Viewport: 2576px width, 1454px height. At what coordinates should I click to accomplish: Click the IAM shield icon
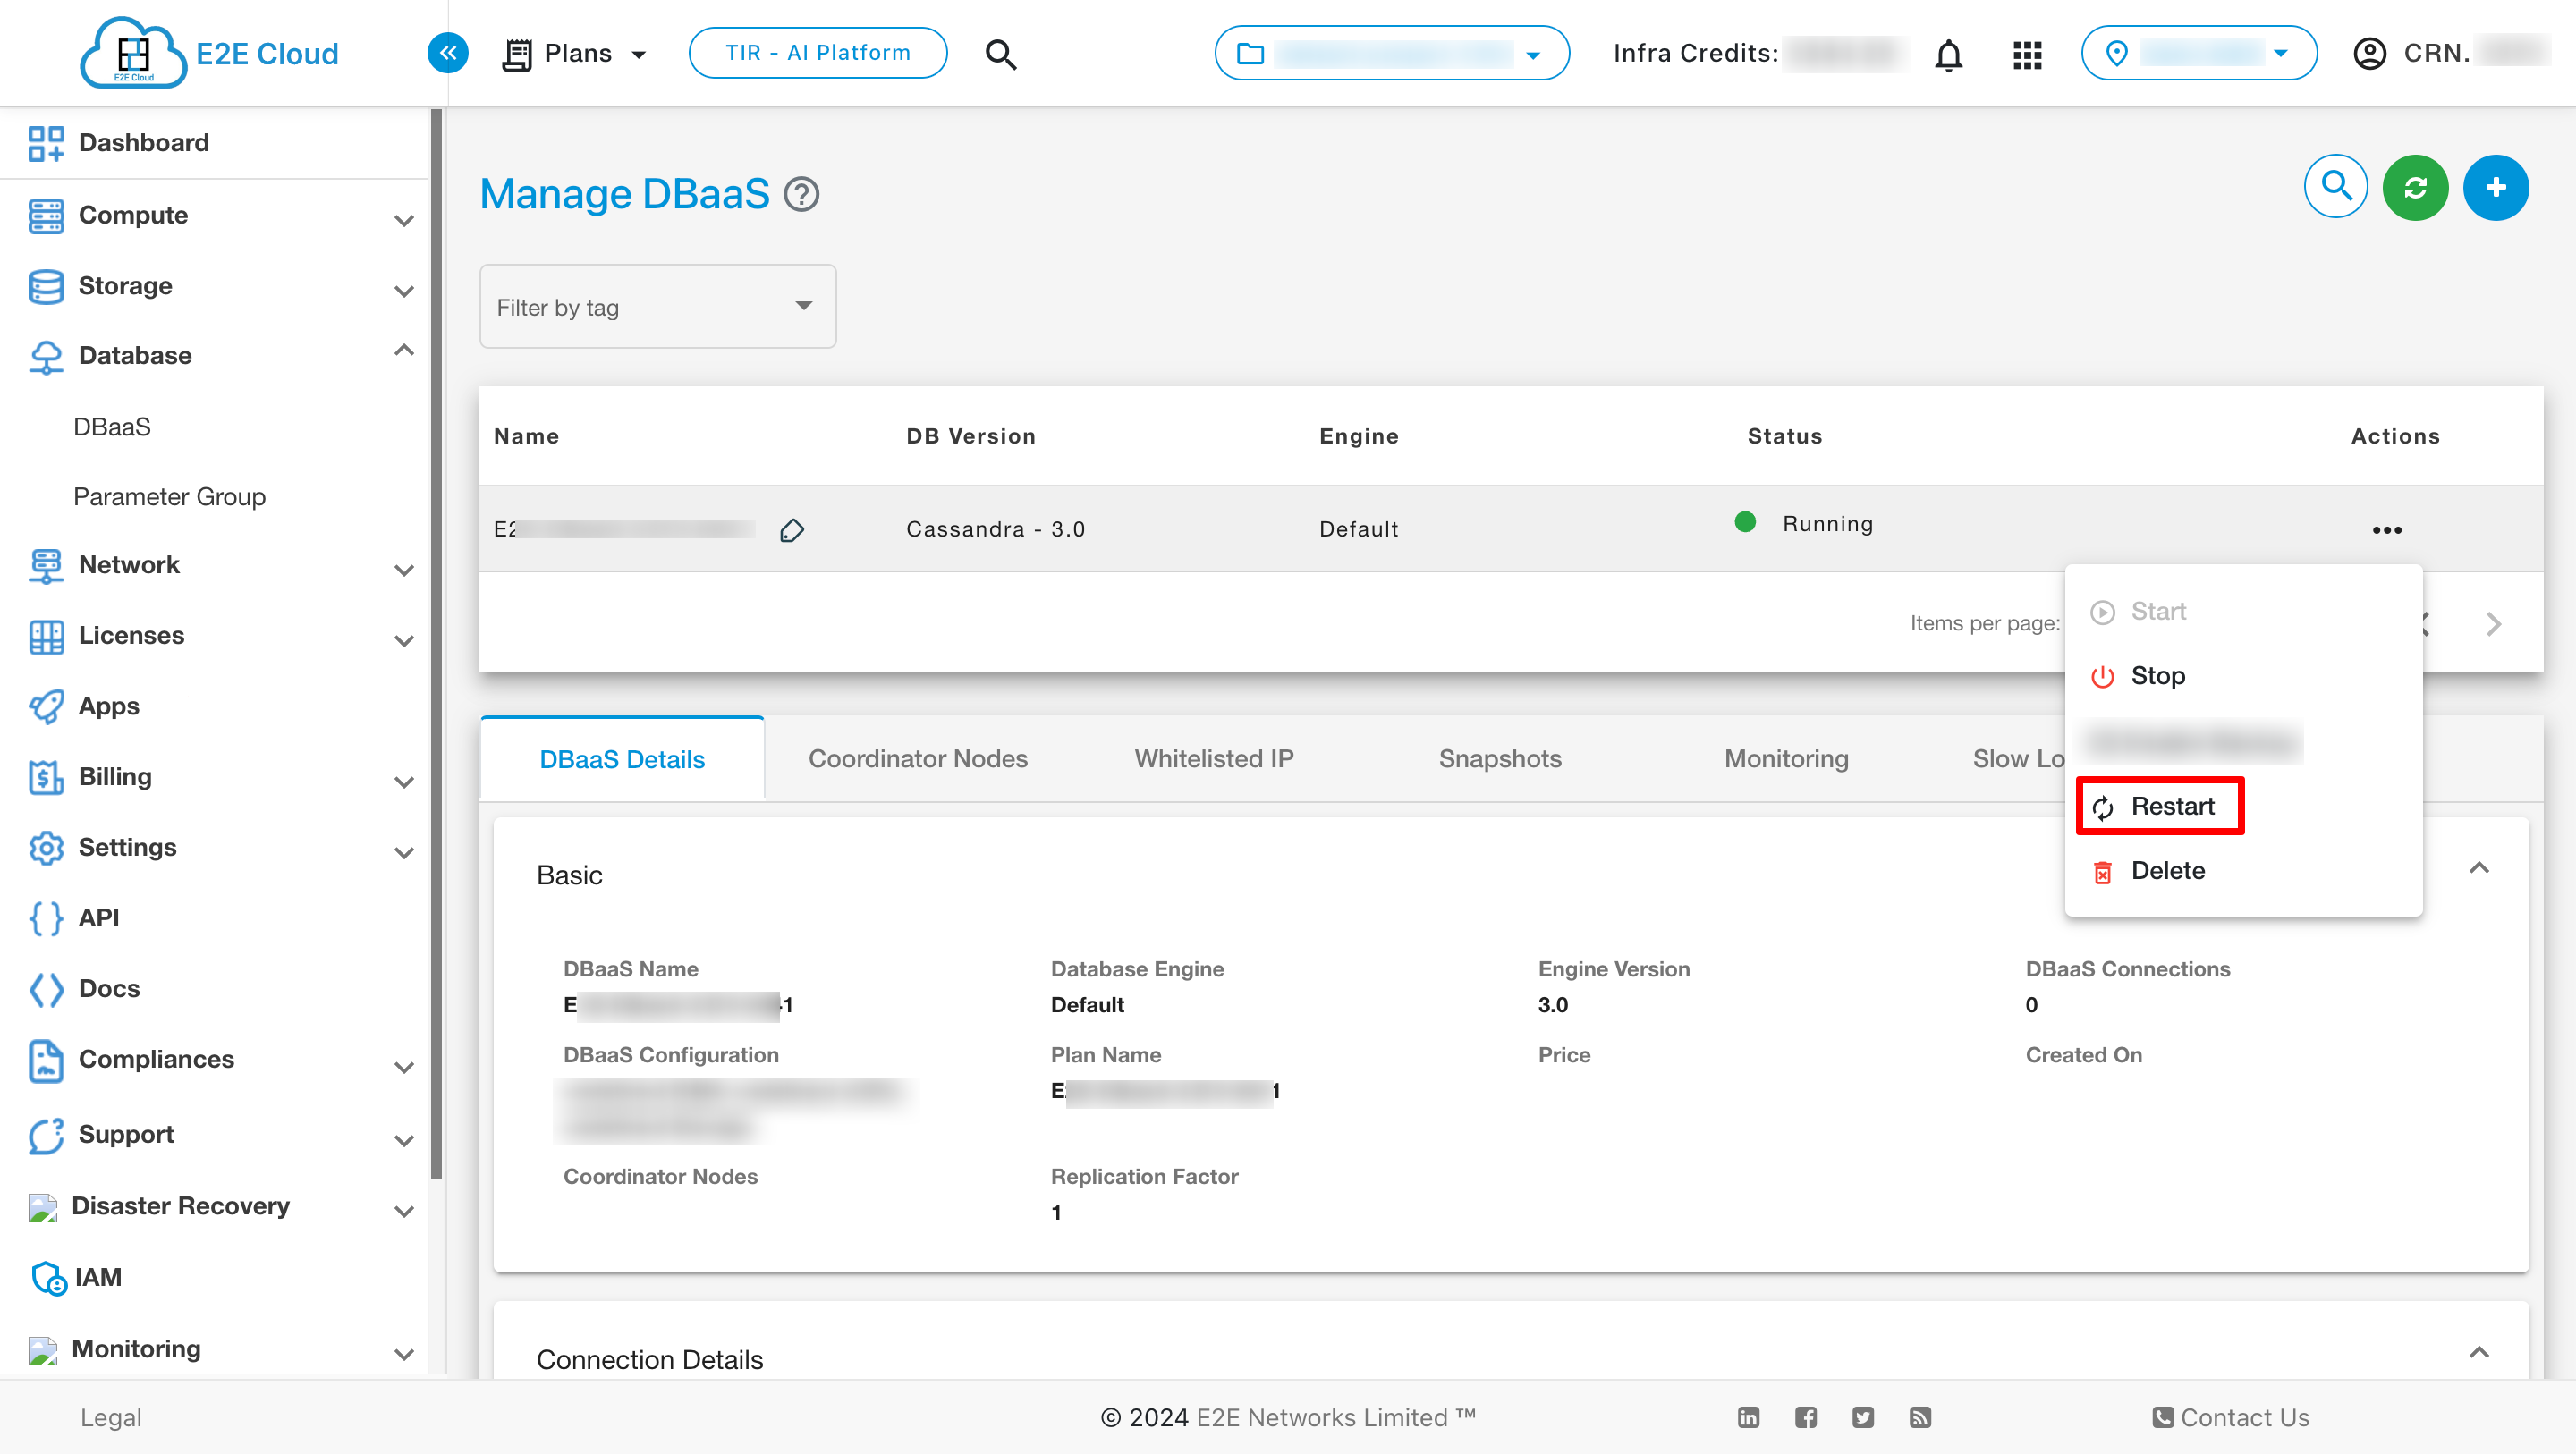pos(48,1278)
